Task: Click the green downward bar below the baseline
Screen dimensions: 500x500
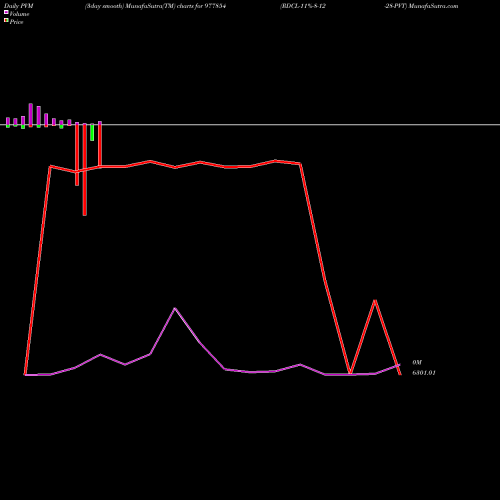Action: point(92,132)
